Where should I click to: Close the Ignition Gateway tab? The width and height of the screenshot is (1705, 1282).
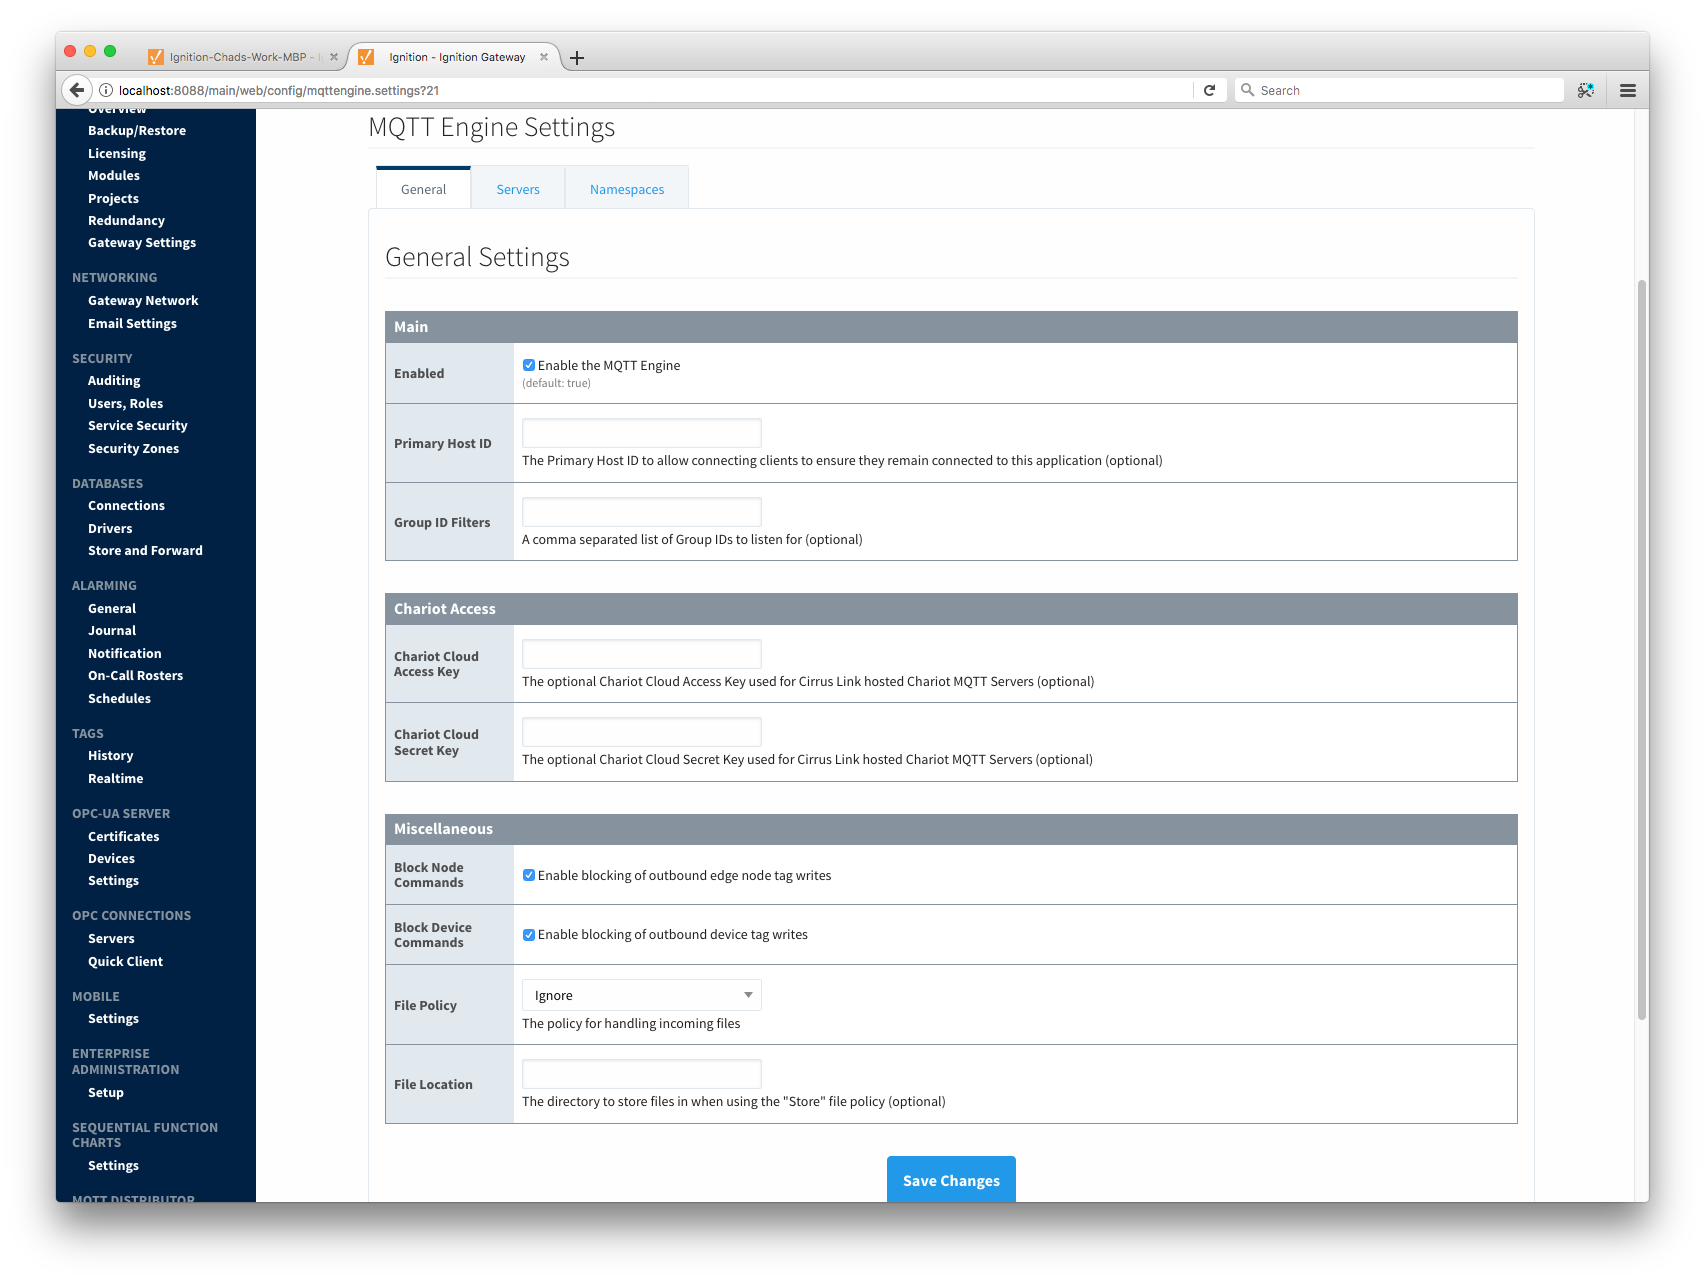[544, 57]
